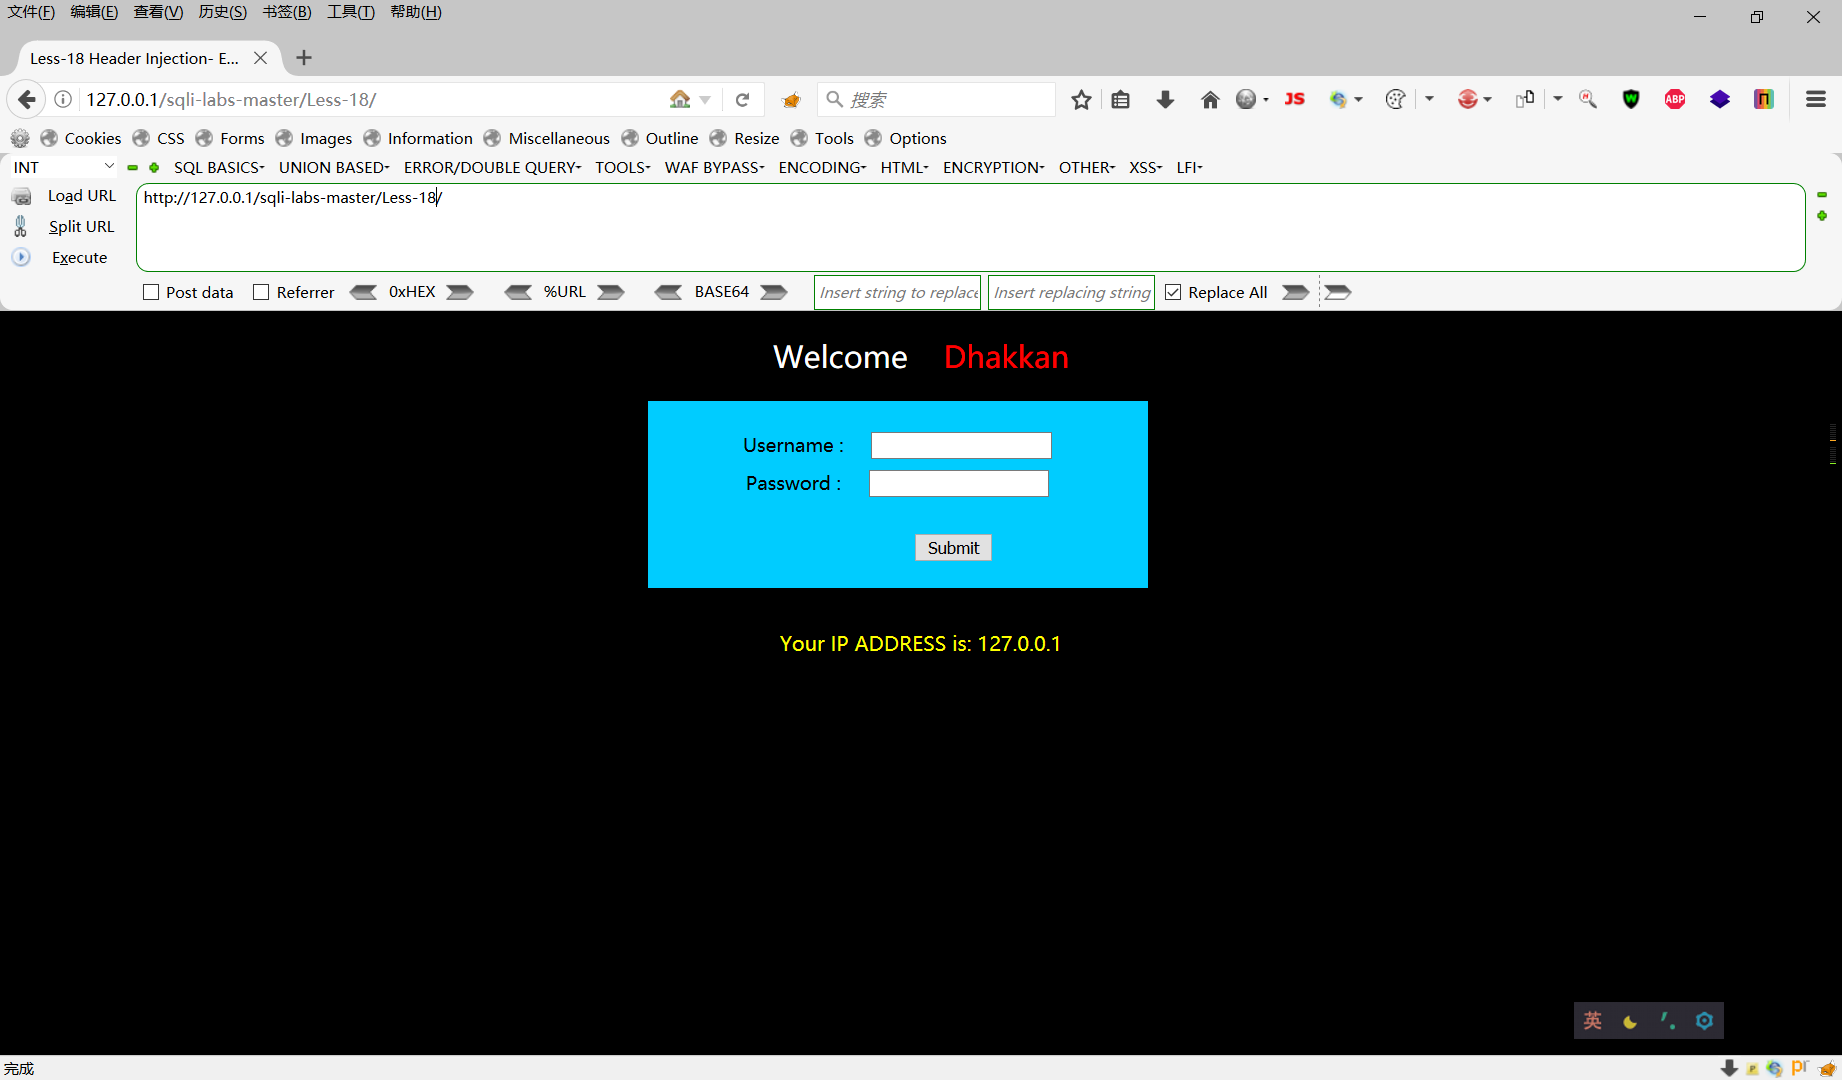Image resolution: width=1842 pixels, height=1080 pixels.
Task: Enable the Post data checkbox
Action: [151, 292]
